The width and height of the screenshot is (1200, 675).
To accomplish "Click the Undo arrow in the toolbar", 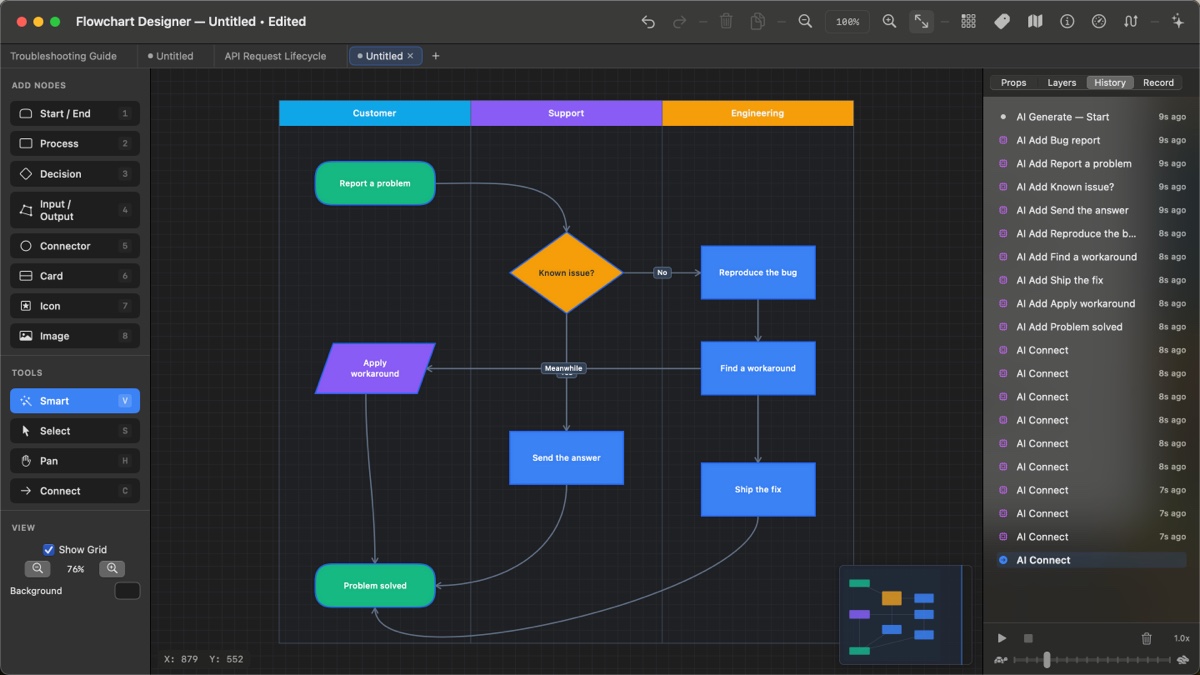I will 648,21.
